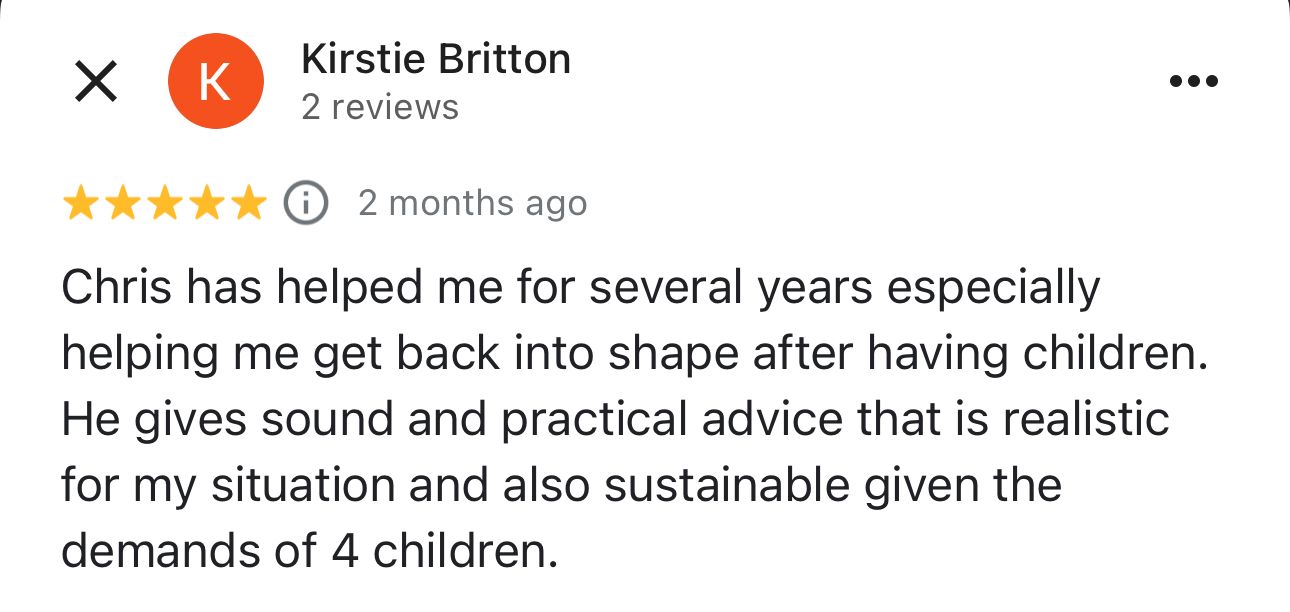The height and width of the screenshot is (612, 1290).
Task: Open the three-dot more options menu
Action: 1194,81
